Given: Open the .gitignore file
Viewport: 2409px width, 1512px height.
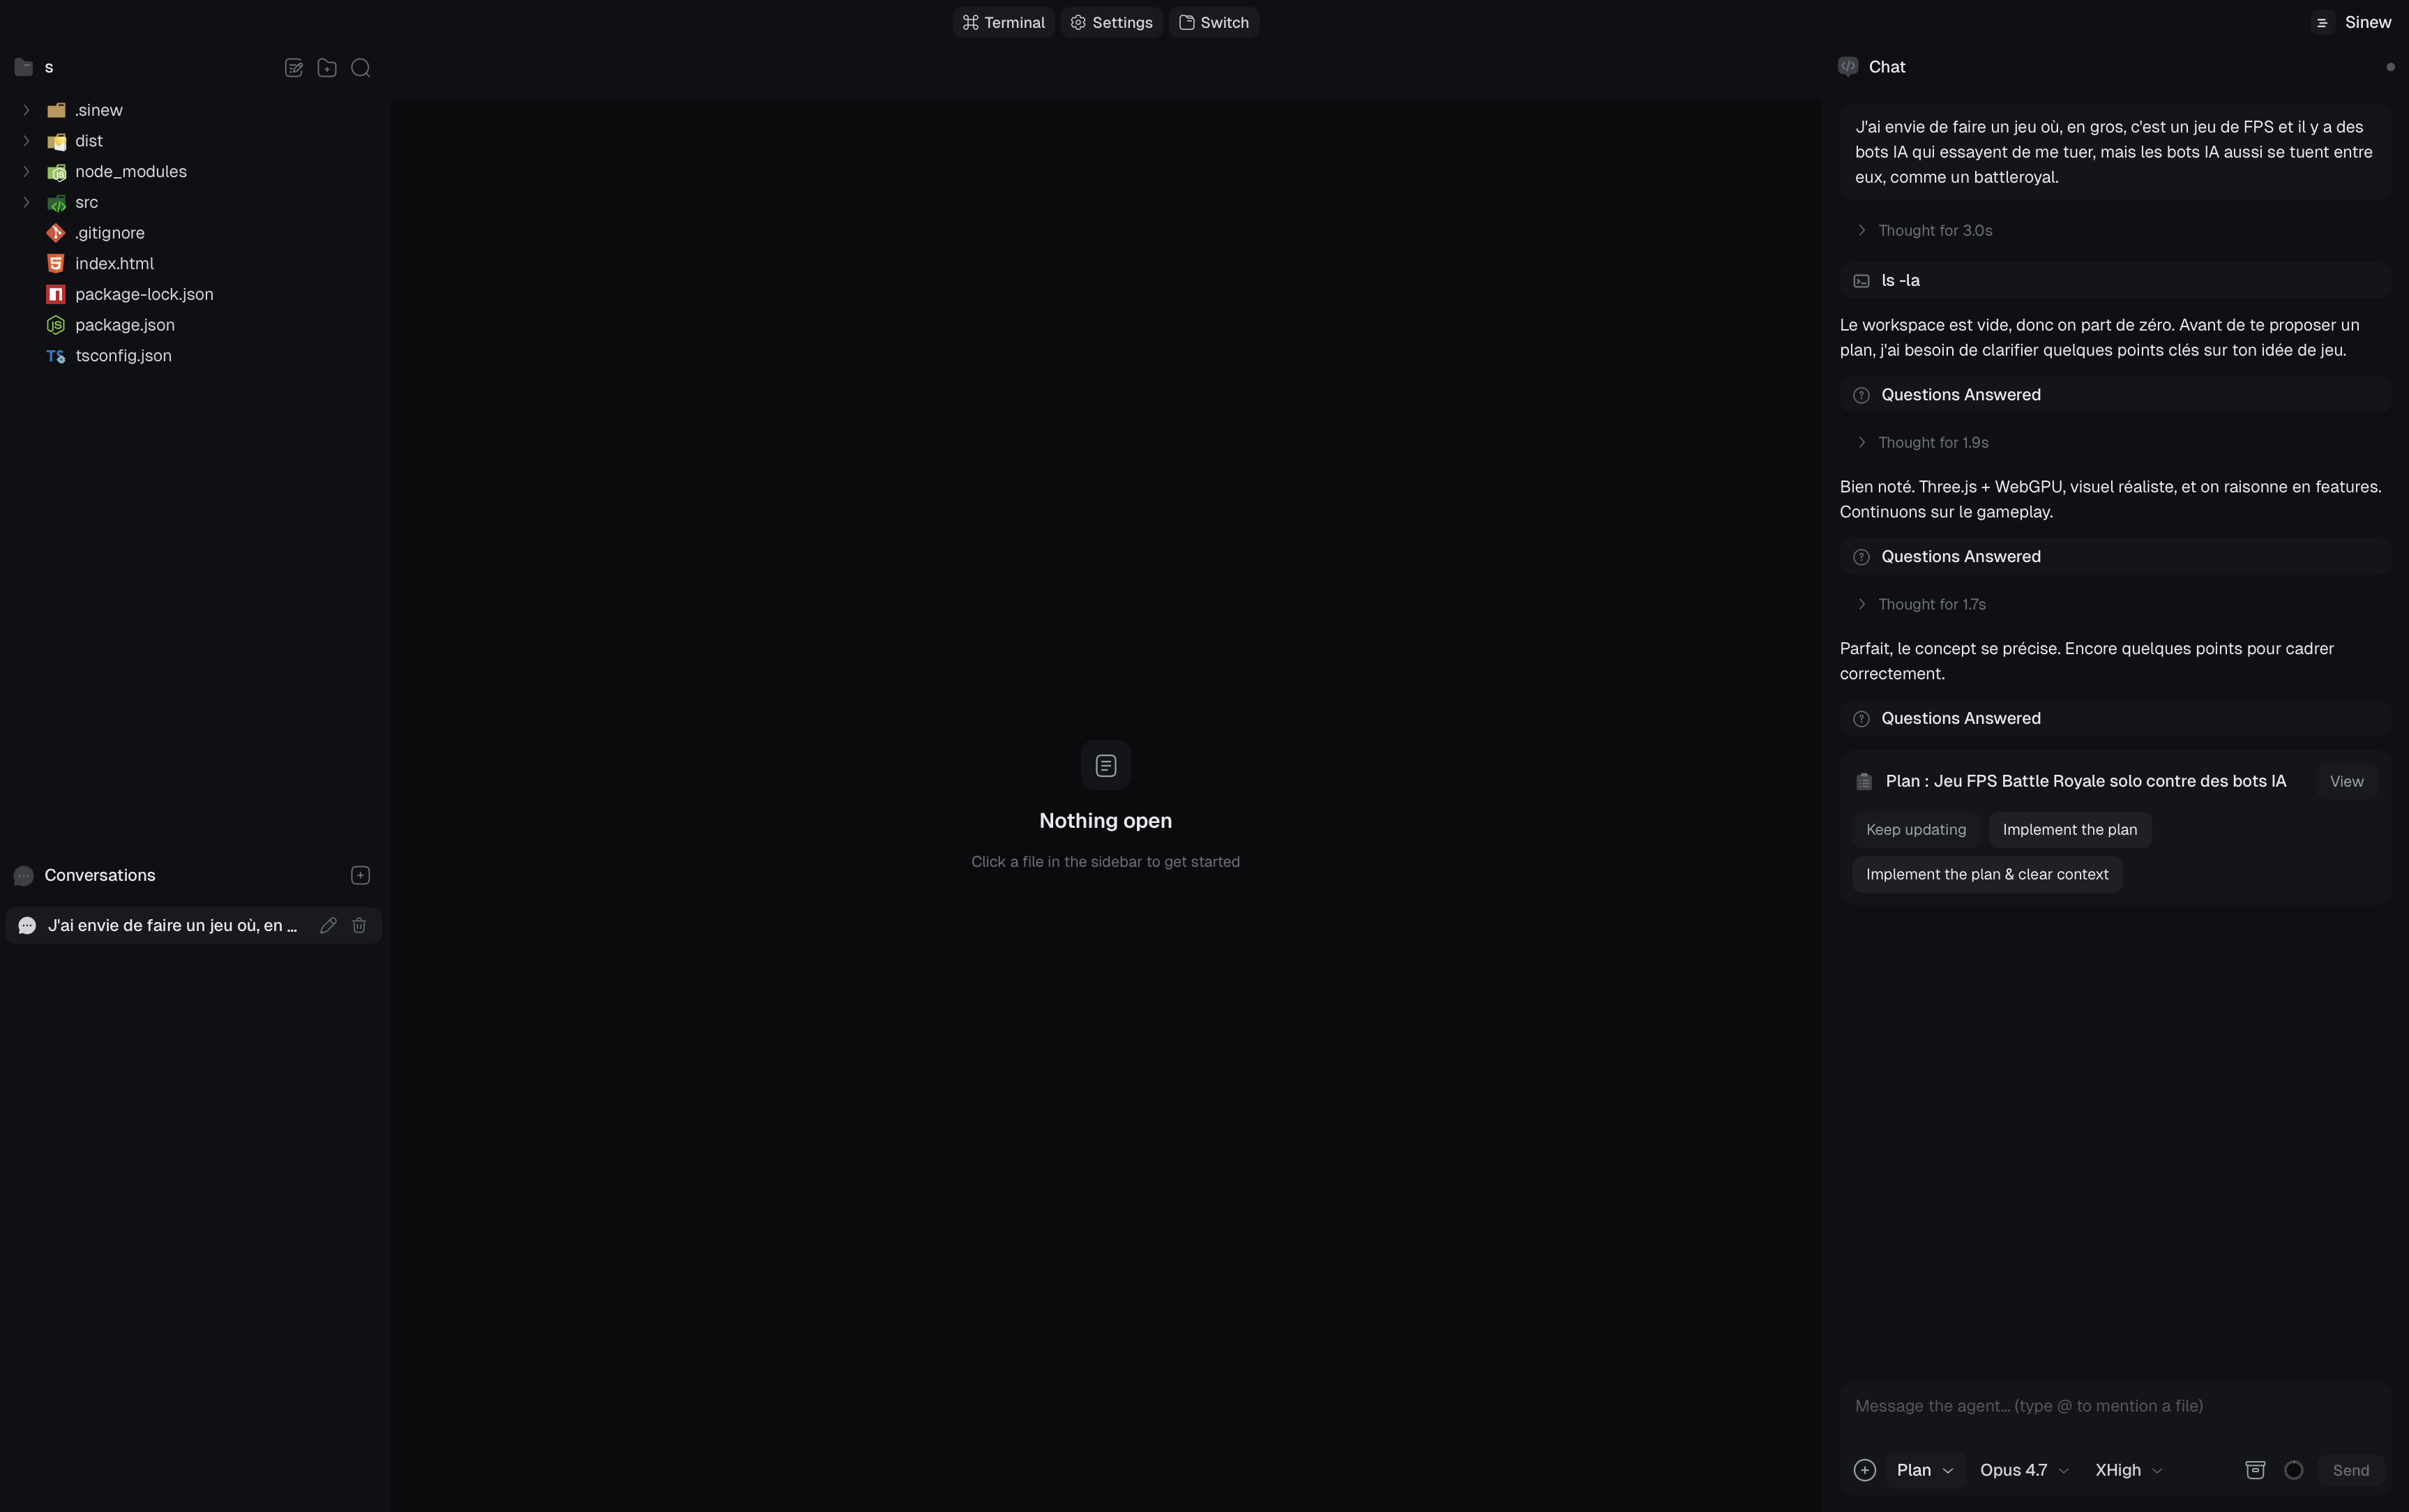Looking at the screenshot, I should pos(109,233).
